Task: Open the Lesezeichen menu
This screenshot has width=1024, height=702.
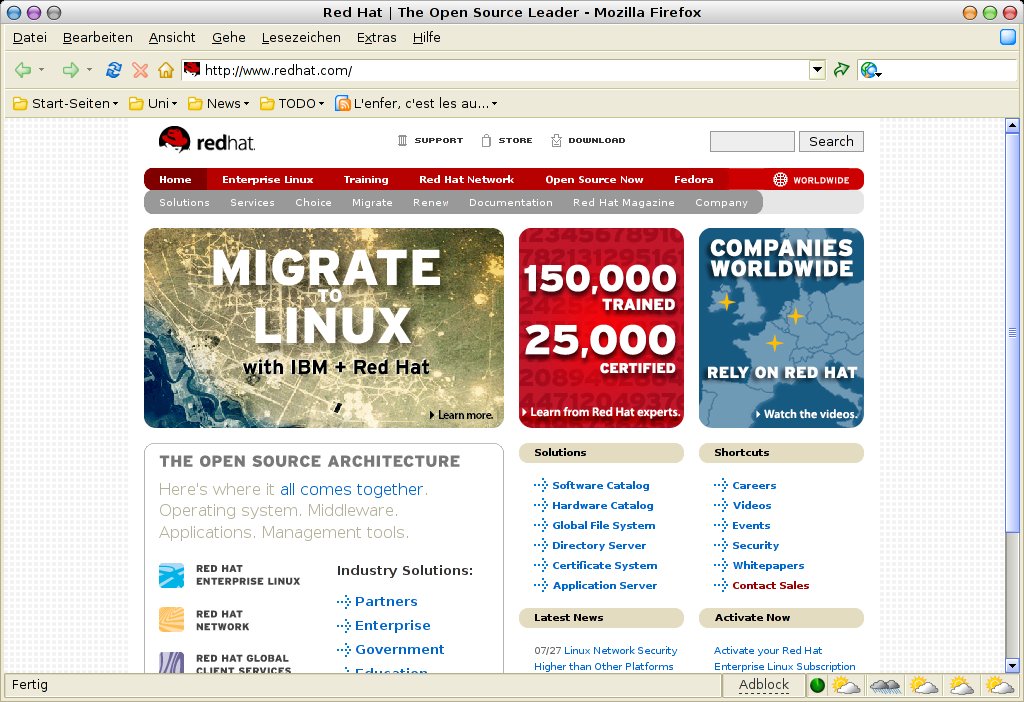Action: (300, 38)
